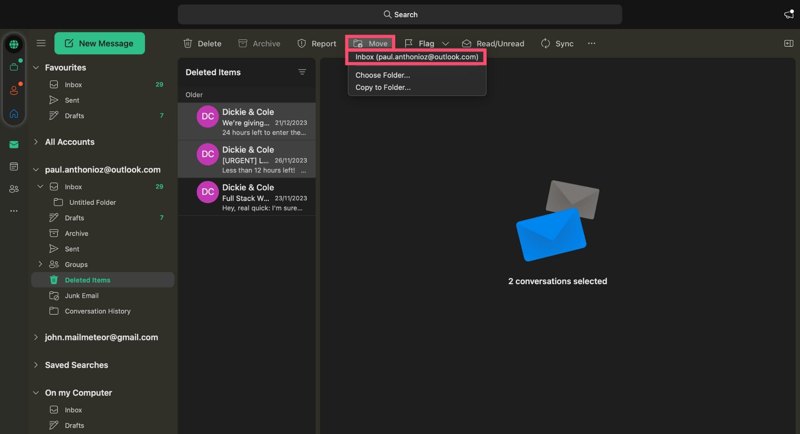The image size is (800, 434).
Task: Report selected emails with shield icon
Action: tap(316, 44)
